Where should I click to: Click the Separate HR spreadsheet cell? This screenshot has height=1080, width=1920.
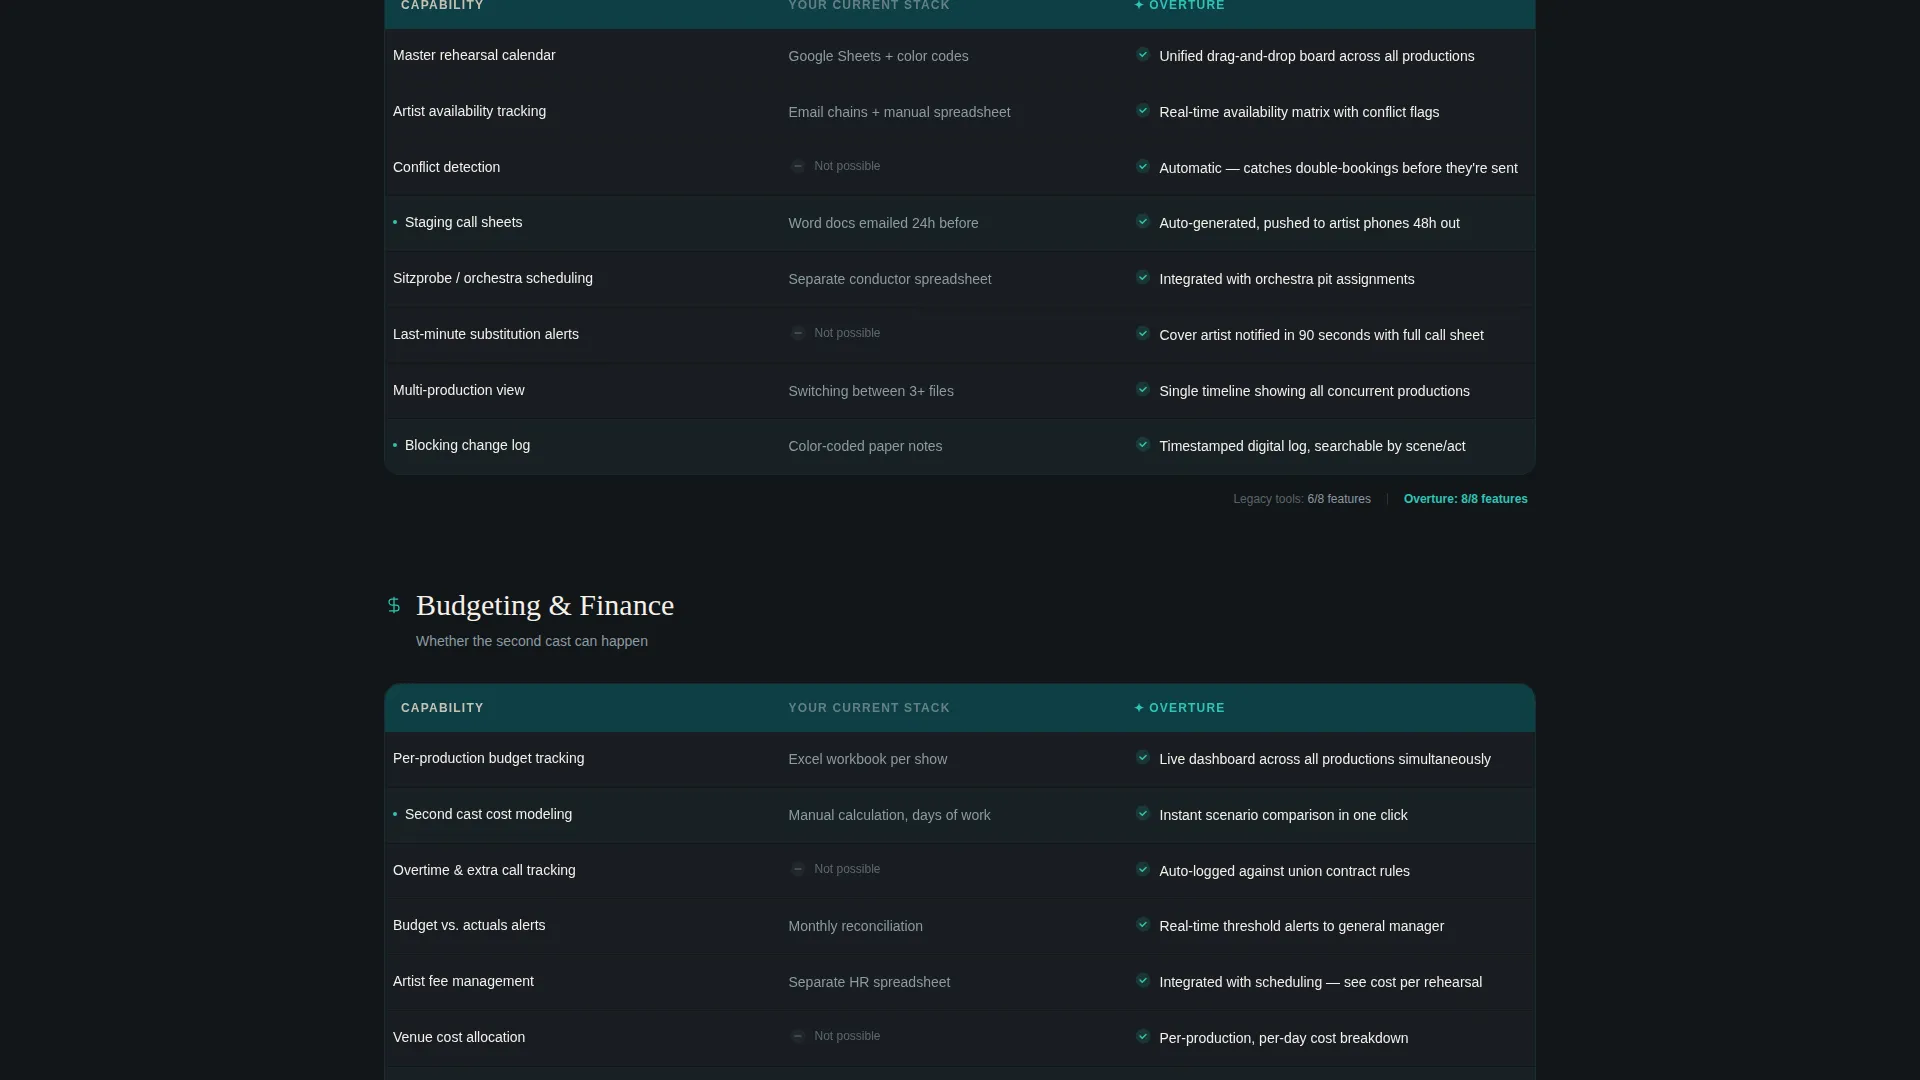pos(869,982)
